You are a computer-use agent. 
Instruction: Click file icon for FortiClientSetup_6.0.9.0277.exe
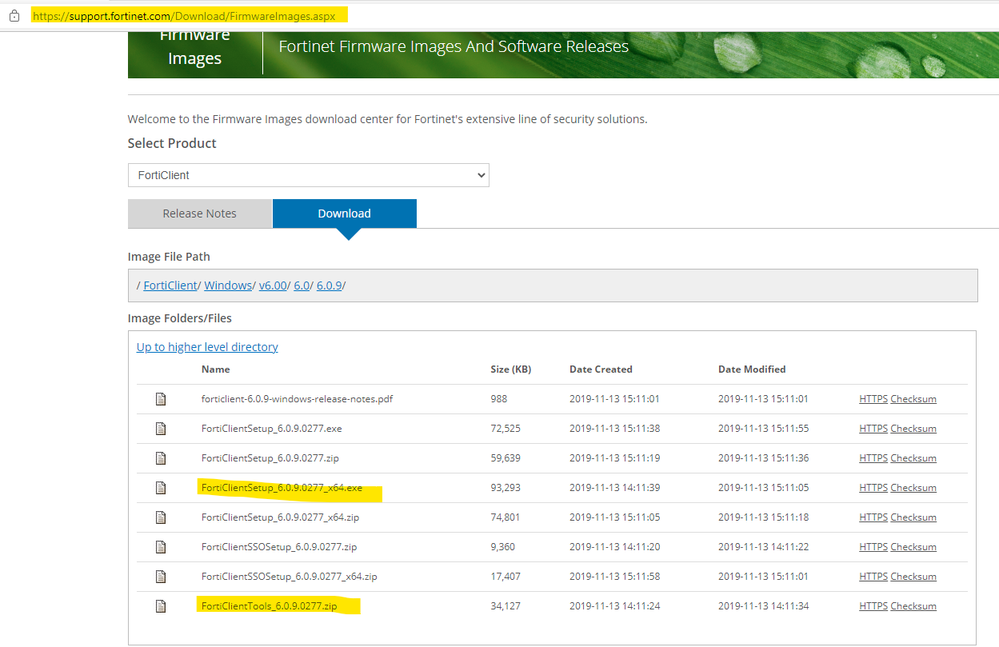(161, 429)
